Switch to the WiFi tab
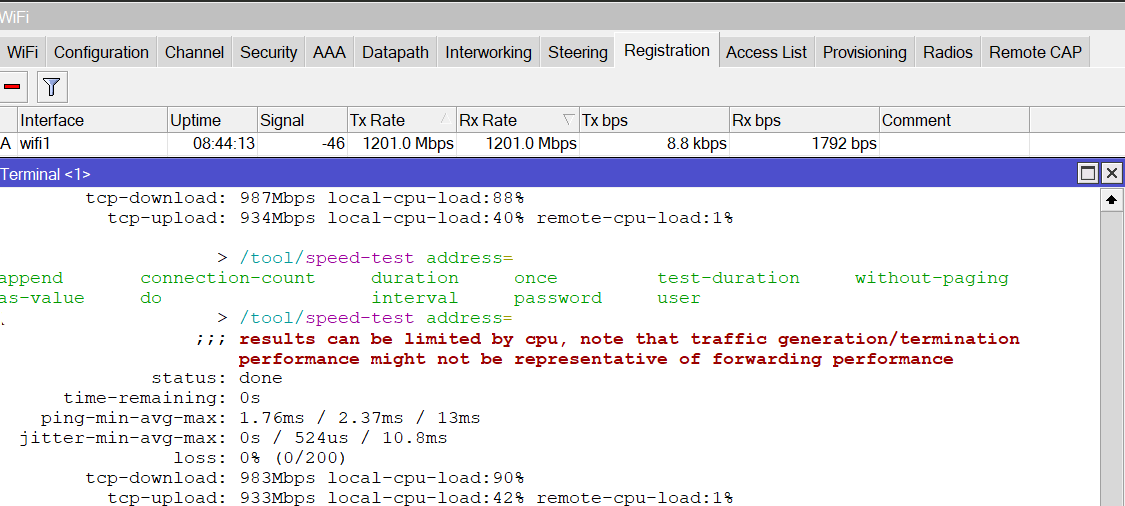This screenshot has width=1125, height=506. click(x=22, y=52)
